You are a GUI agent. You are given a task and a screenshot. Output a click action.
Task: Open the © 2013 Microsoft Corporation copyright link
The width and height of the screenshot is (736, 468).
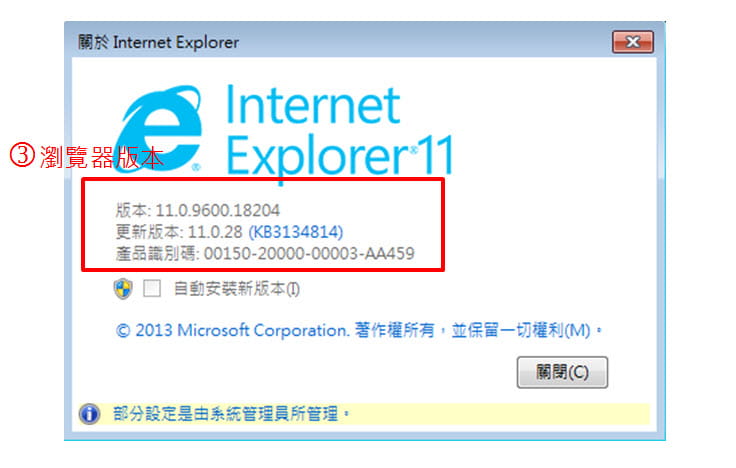(x=359, y=330)
